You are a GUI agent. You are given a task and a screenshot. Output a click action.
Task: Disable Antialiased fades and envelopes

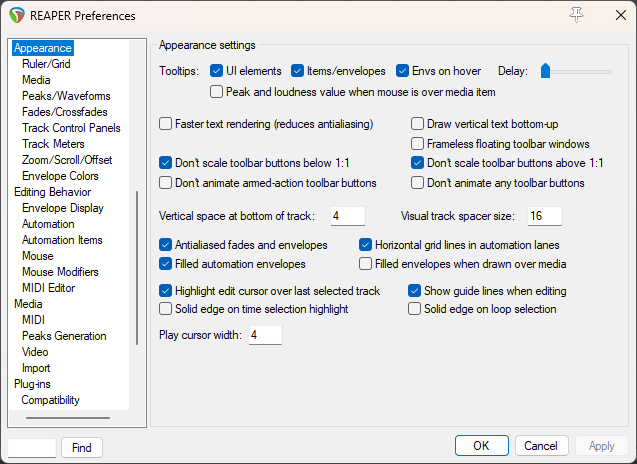(x=166, y=245)
